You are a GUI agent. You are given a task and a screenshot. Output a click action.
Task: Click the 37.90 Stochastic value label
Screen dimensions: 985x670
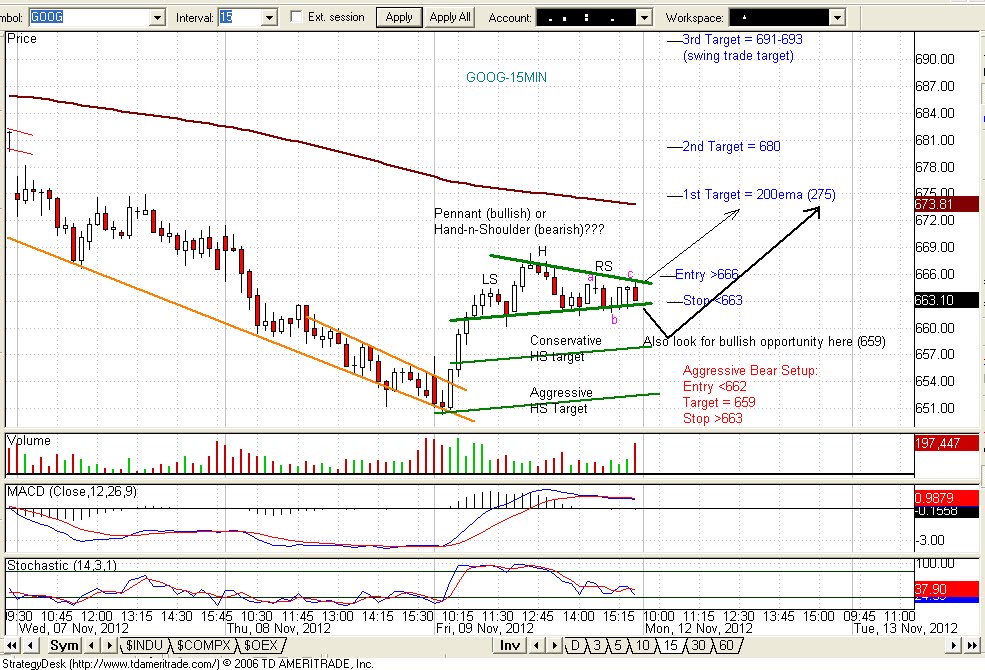coord(947,589)
